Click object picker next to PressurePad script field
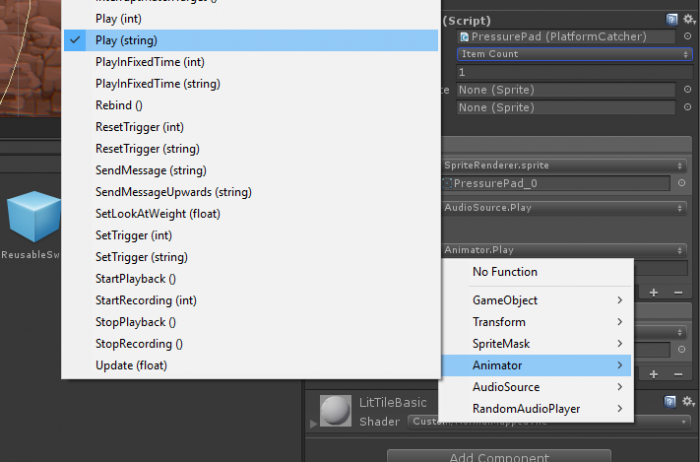The image size is (700, 462). tap(688, 37)
